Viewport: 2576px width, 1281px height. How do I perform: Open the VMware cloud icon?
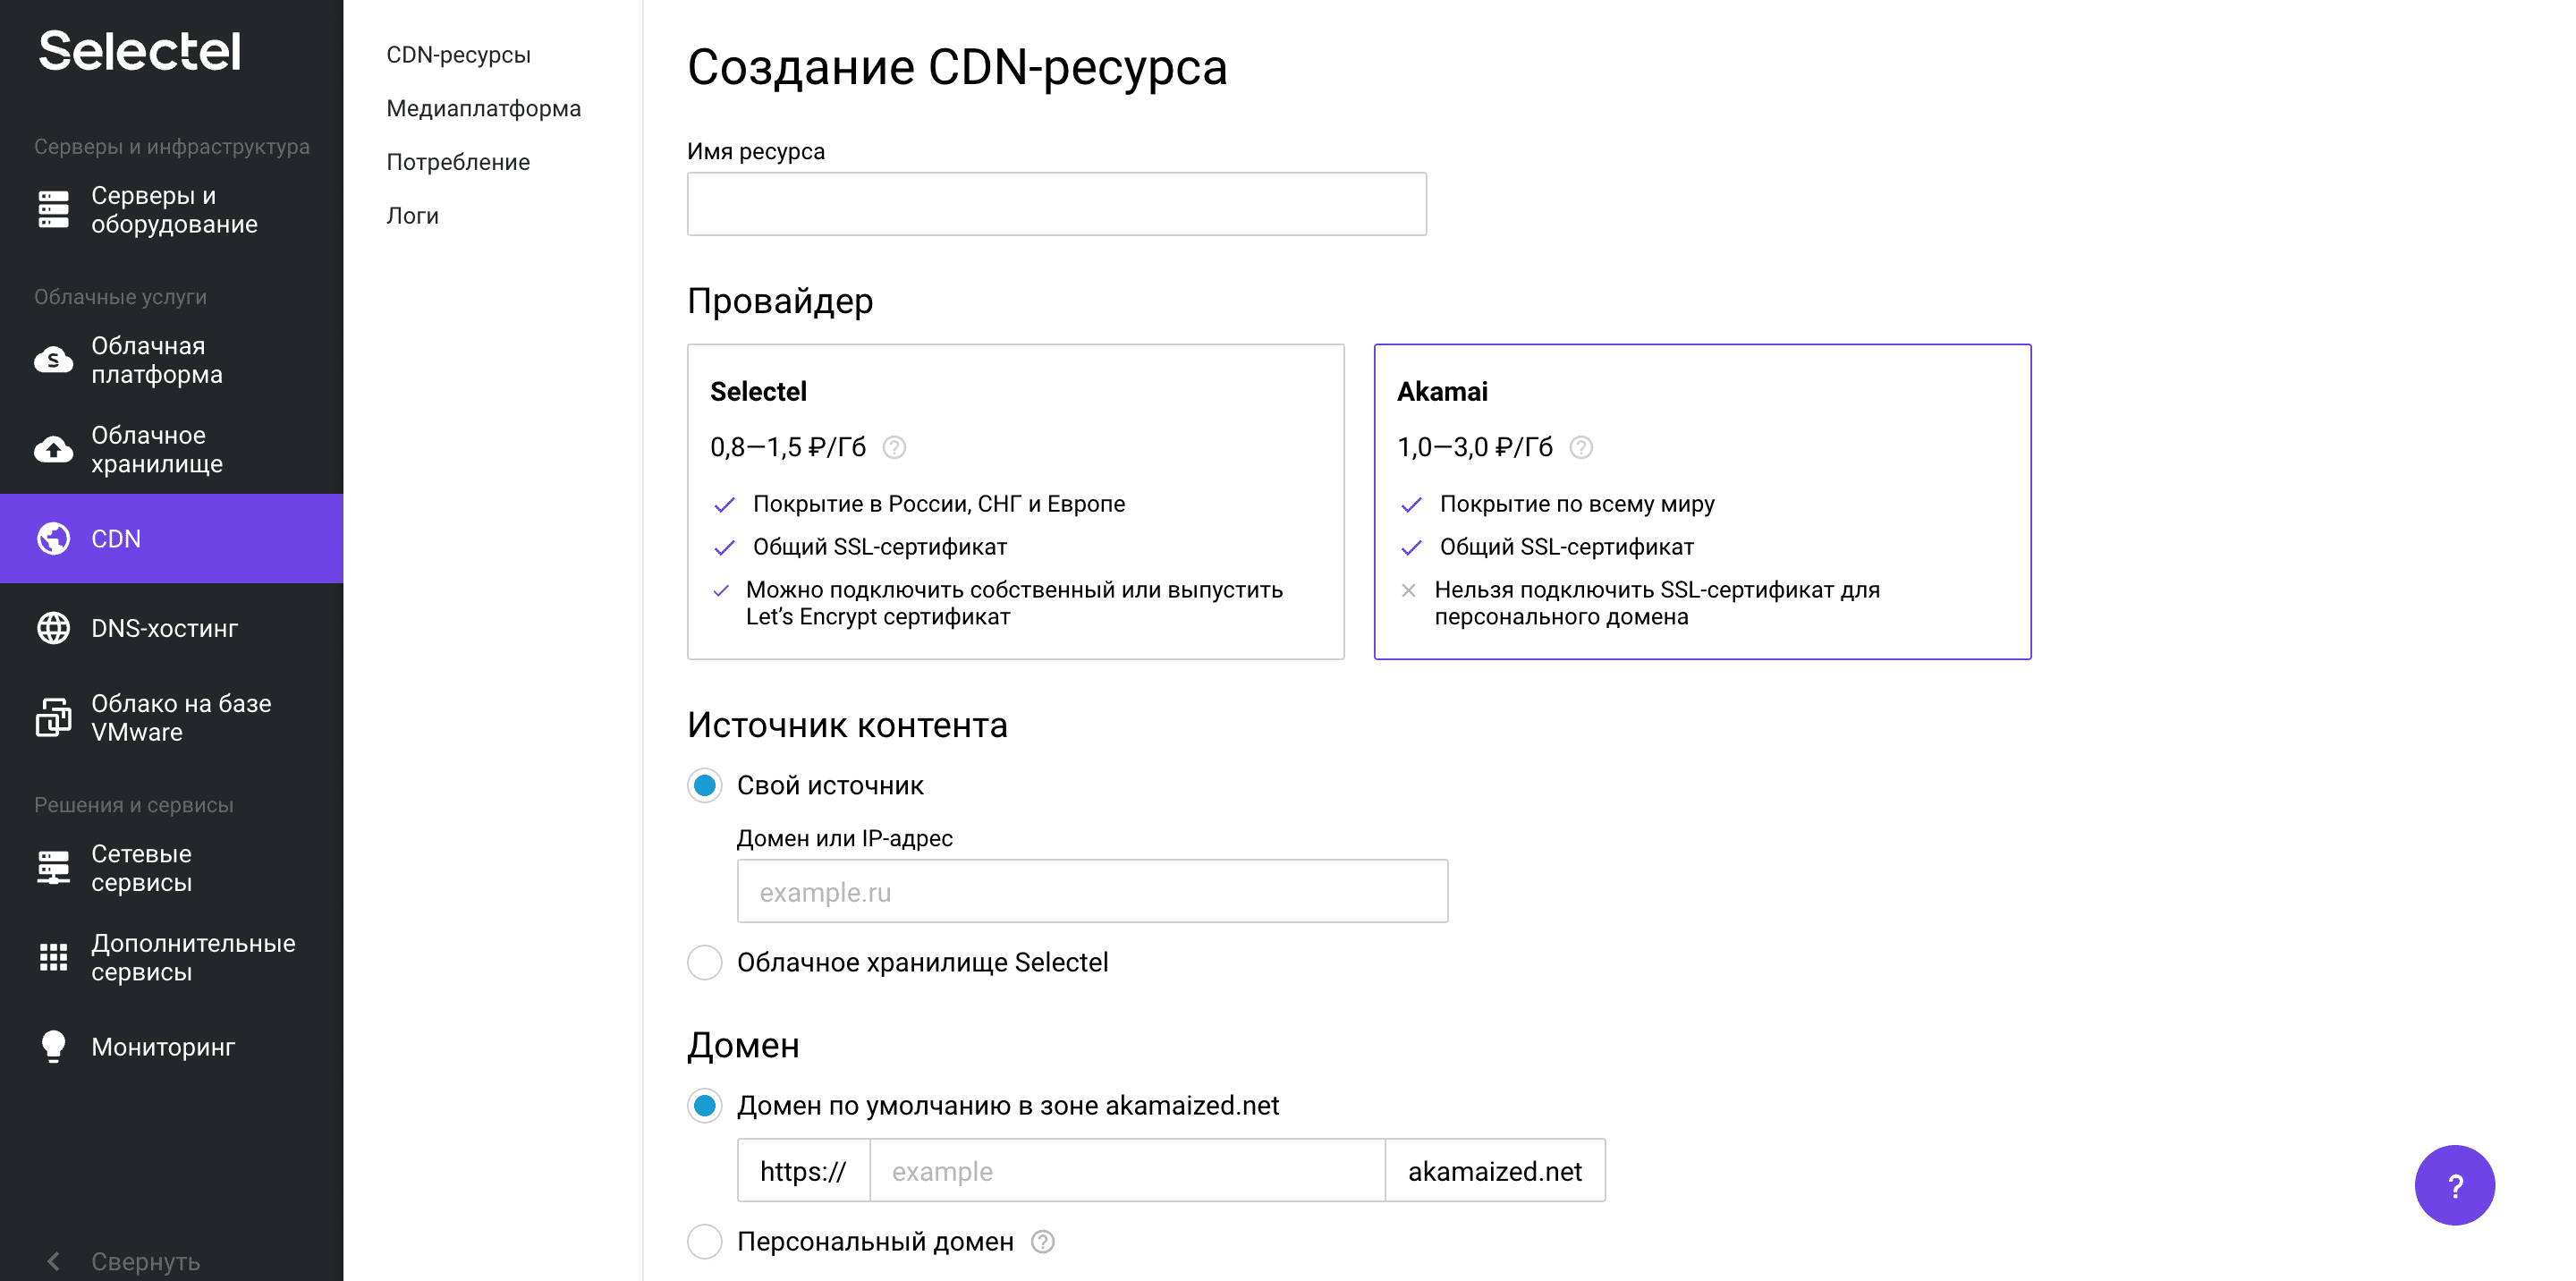pos(53,718)
